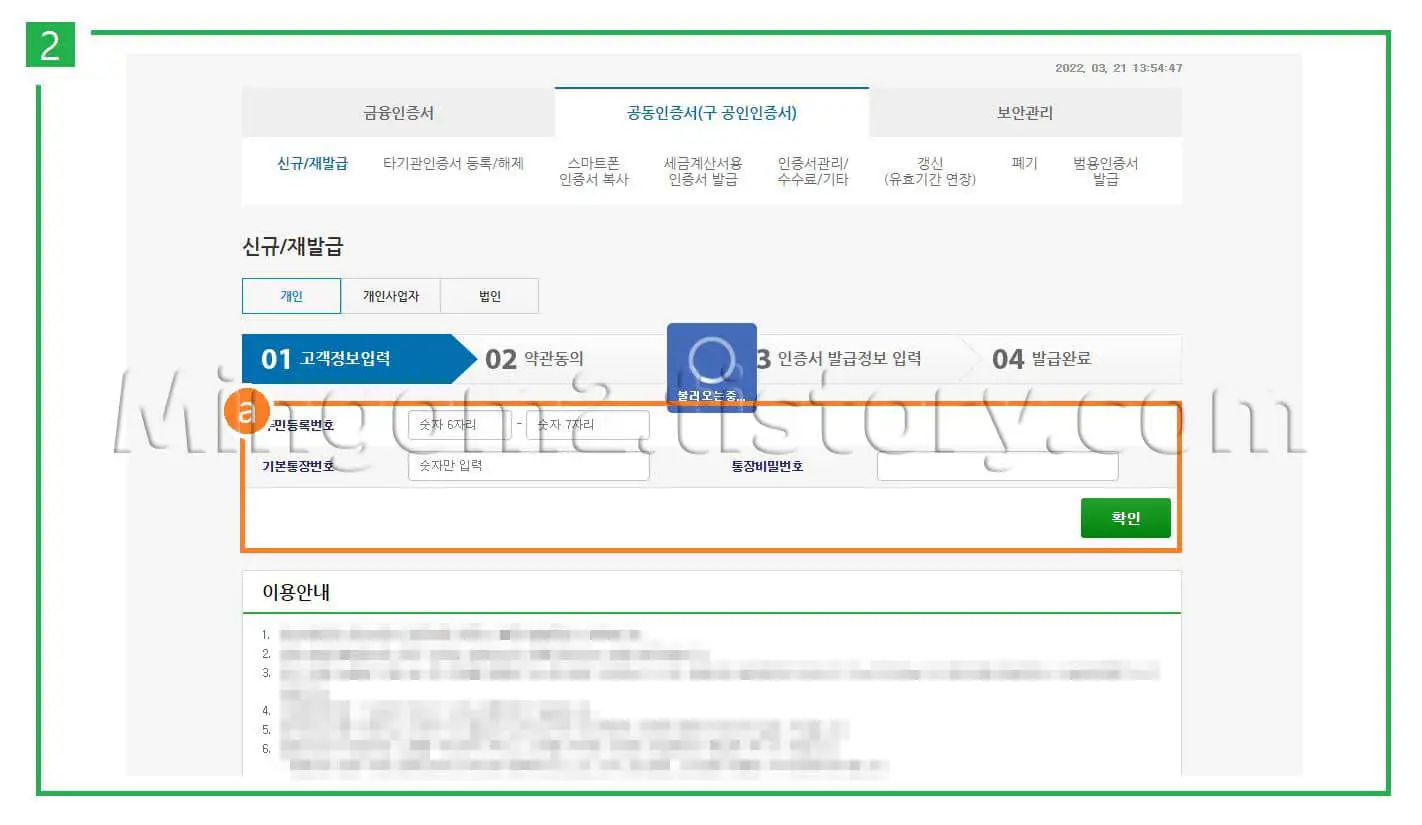Select the 법인 tab
The image size is (1422, 825).
point(489,295)
